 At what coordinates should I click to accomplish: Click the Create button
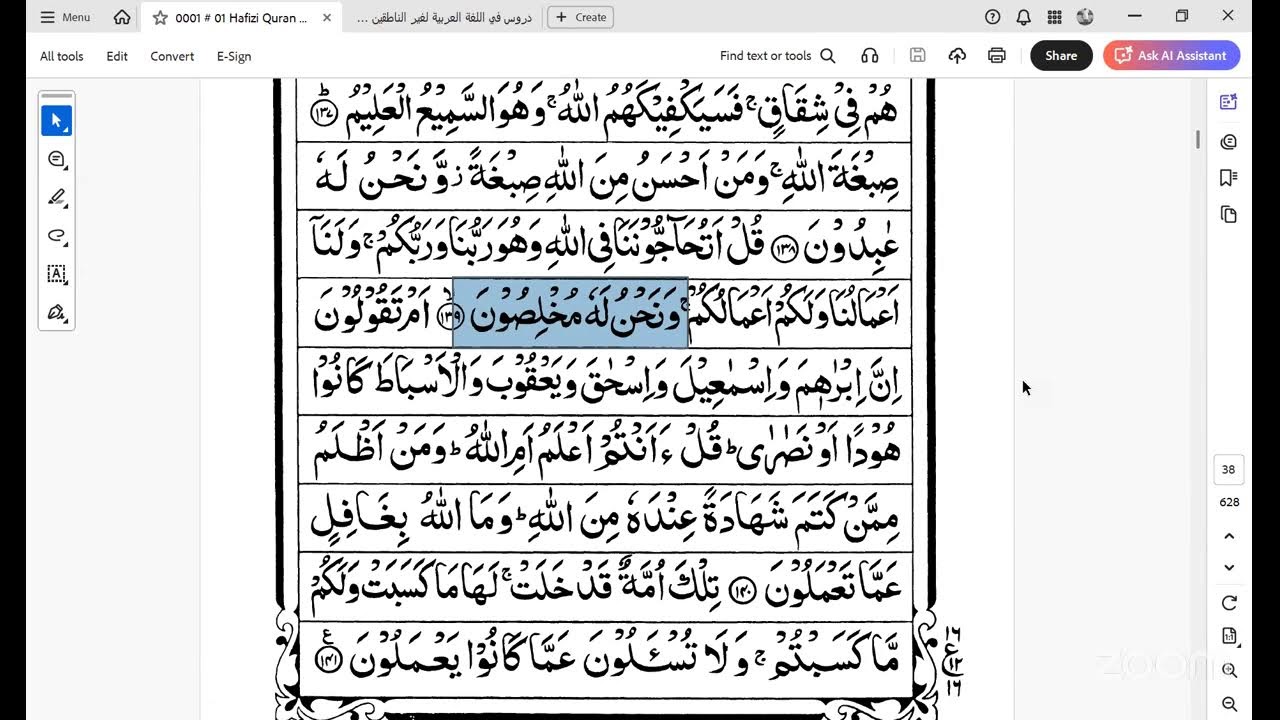click(x=581, y=17)
